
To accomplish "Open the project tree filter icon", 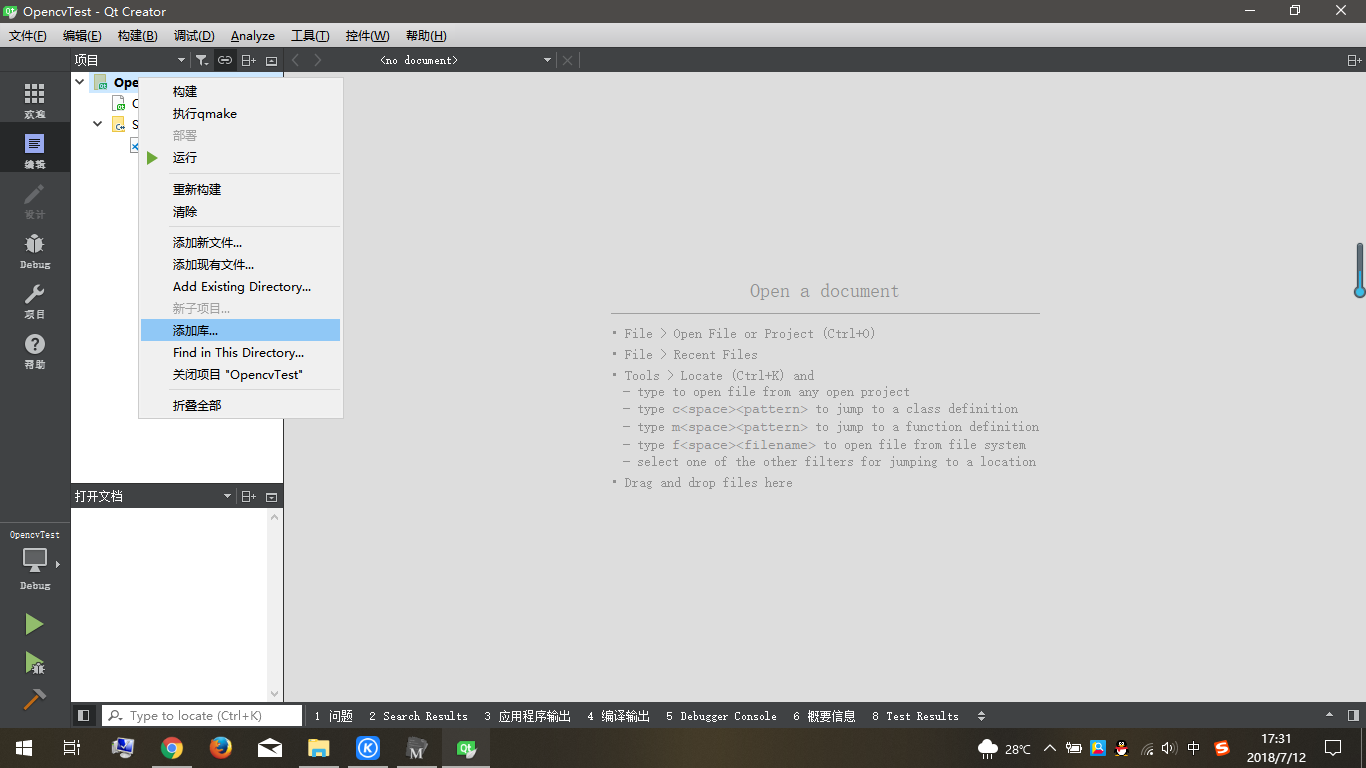I will (x=201, y=60).
